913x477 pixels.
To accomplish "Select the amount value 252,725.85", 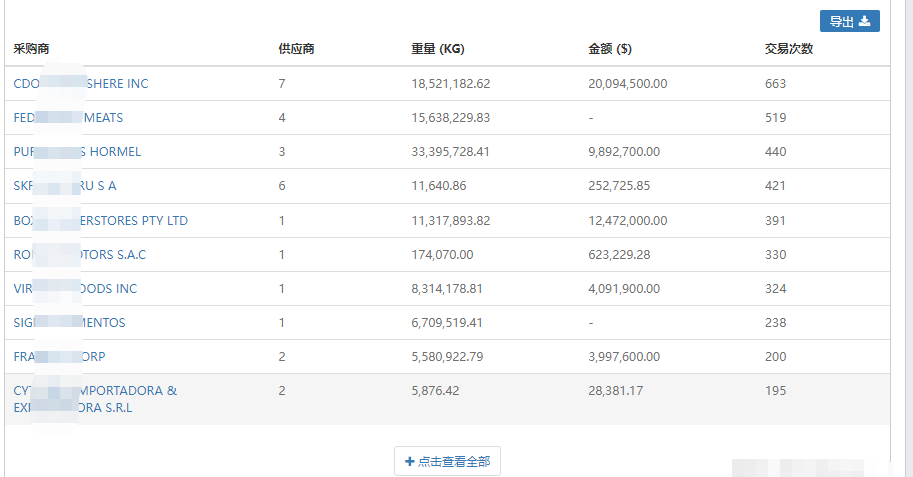I will 620,186.
